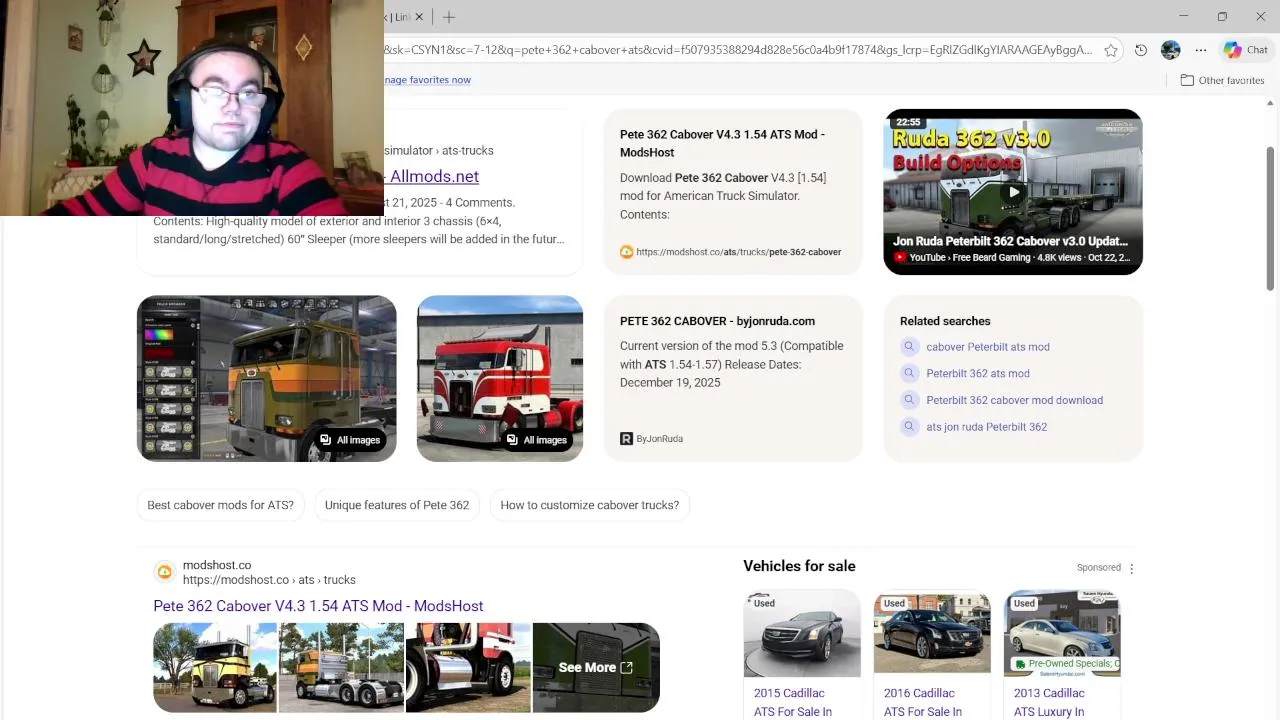Open the 2016 Cadillac ATS For Sale listing
The width and height of the screenshot is (1280, 720).
pyautogui.click(x=923, y=702)
